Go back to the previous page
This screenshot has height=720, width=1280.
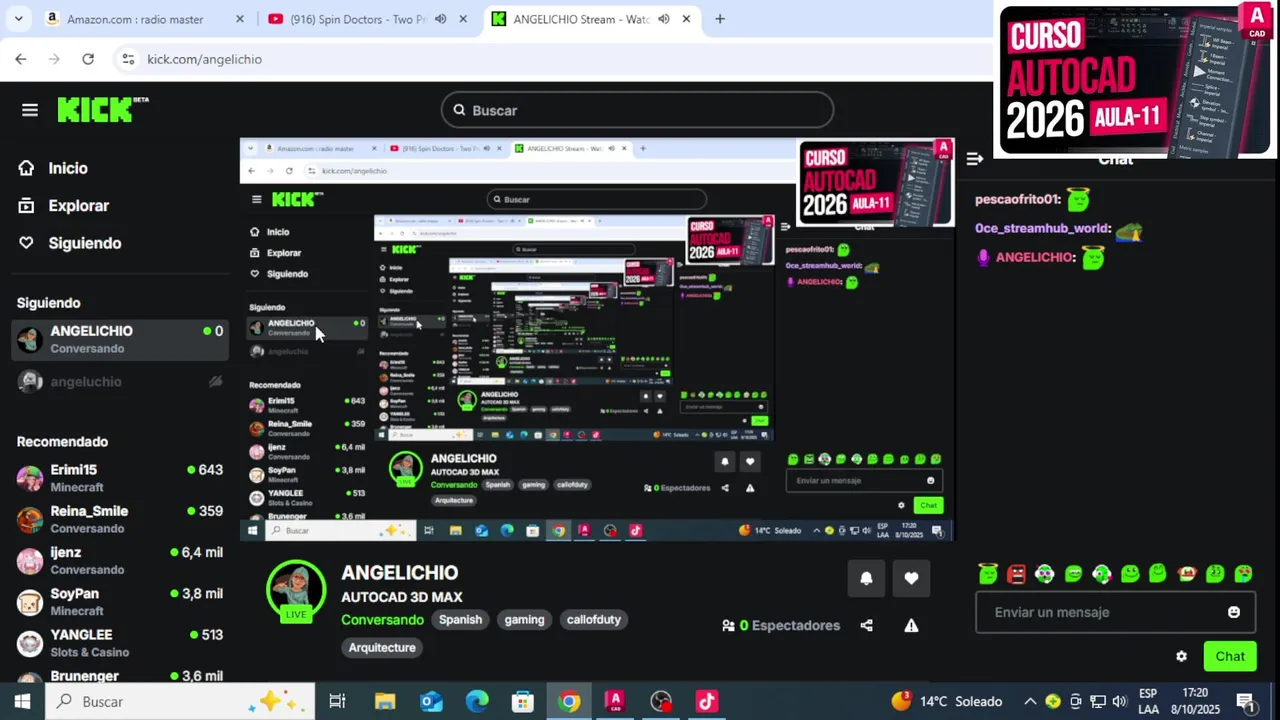coord(21,59)
